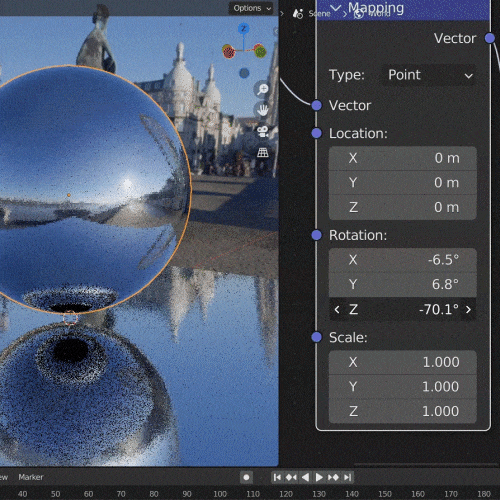
Task: Open the Type Point dropdown
Action: 429,75
